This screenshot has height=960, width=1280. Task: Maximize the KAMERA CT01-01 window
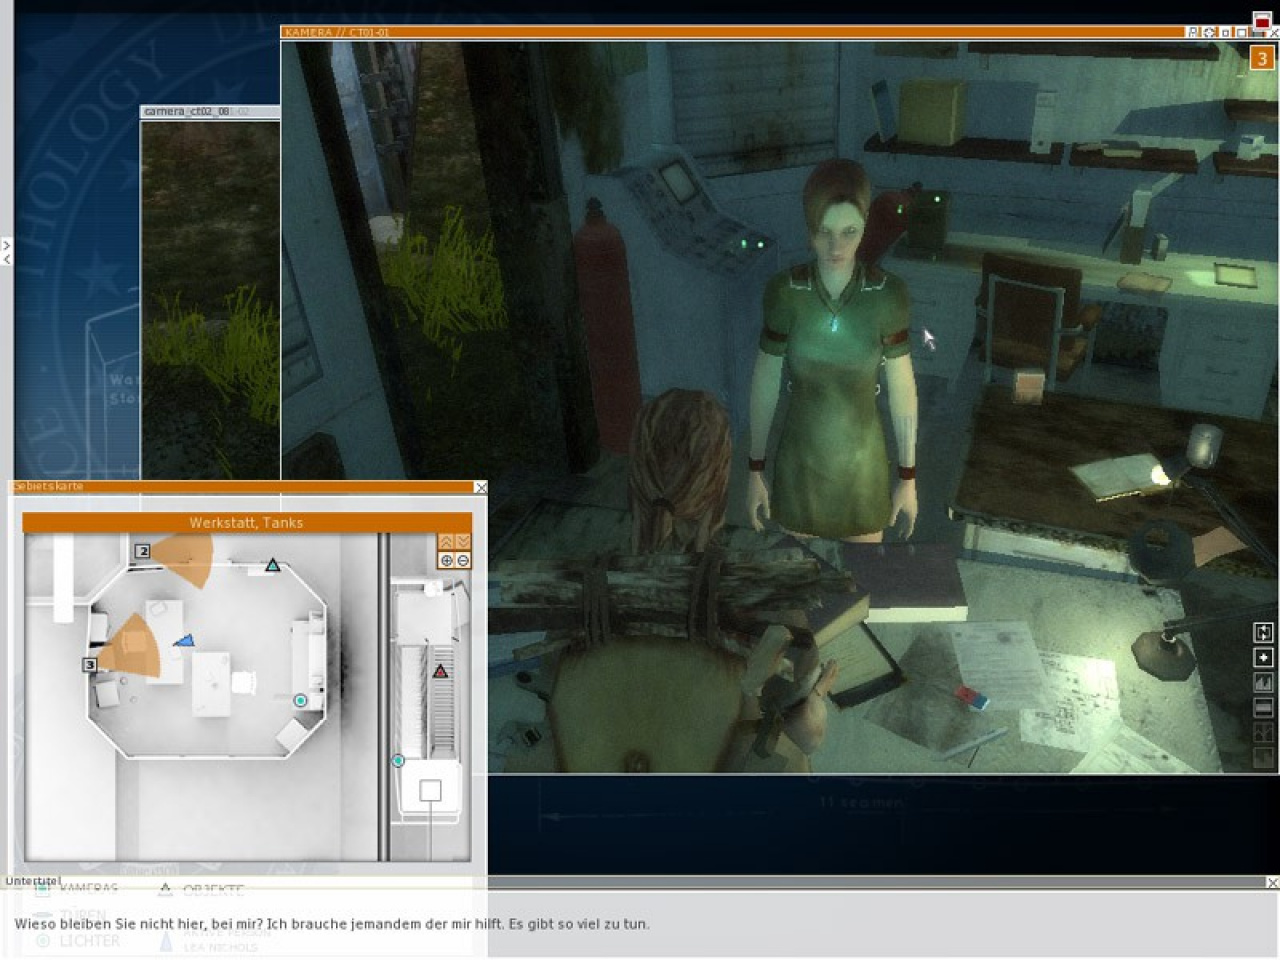(1242, 32)
